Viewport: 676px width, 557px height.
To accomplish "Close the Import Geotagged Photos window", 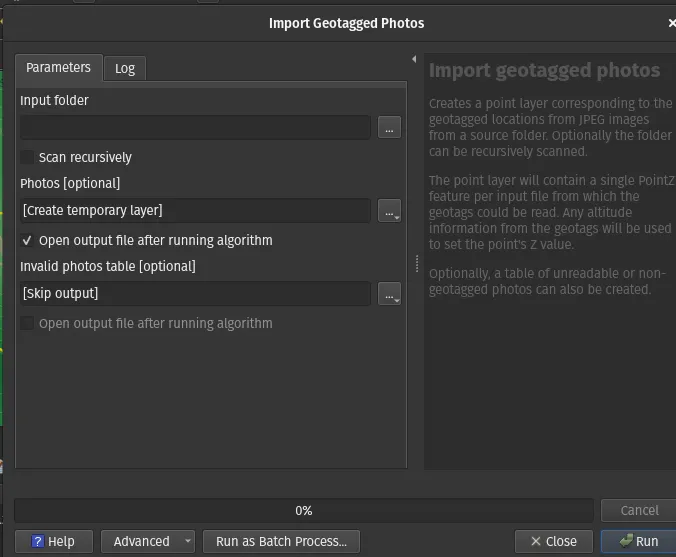I will (x=670, y=23).
